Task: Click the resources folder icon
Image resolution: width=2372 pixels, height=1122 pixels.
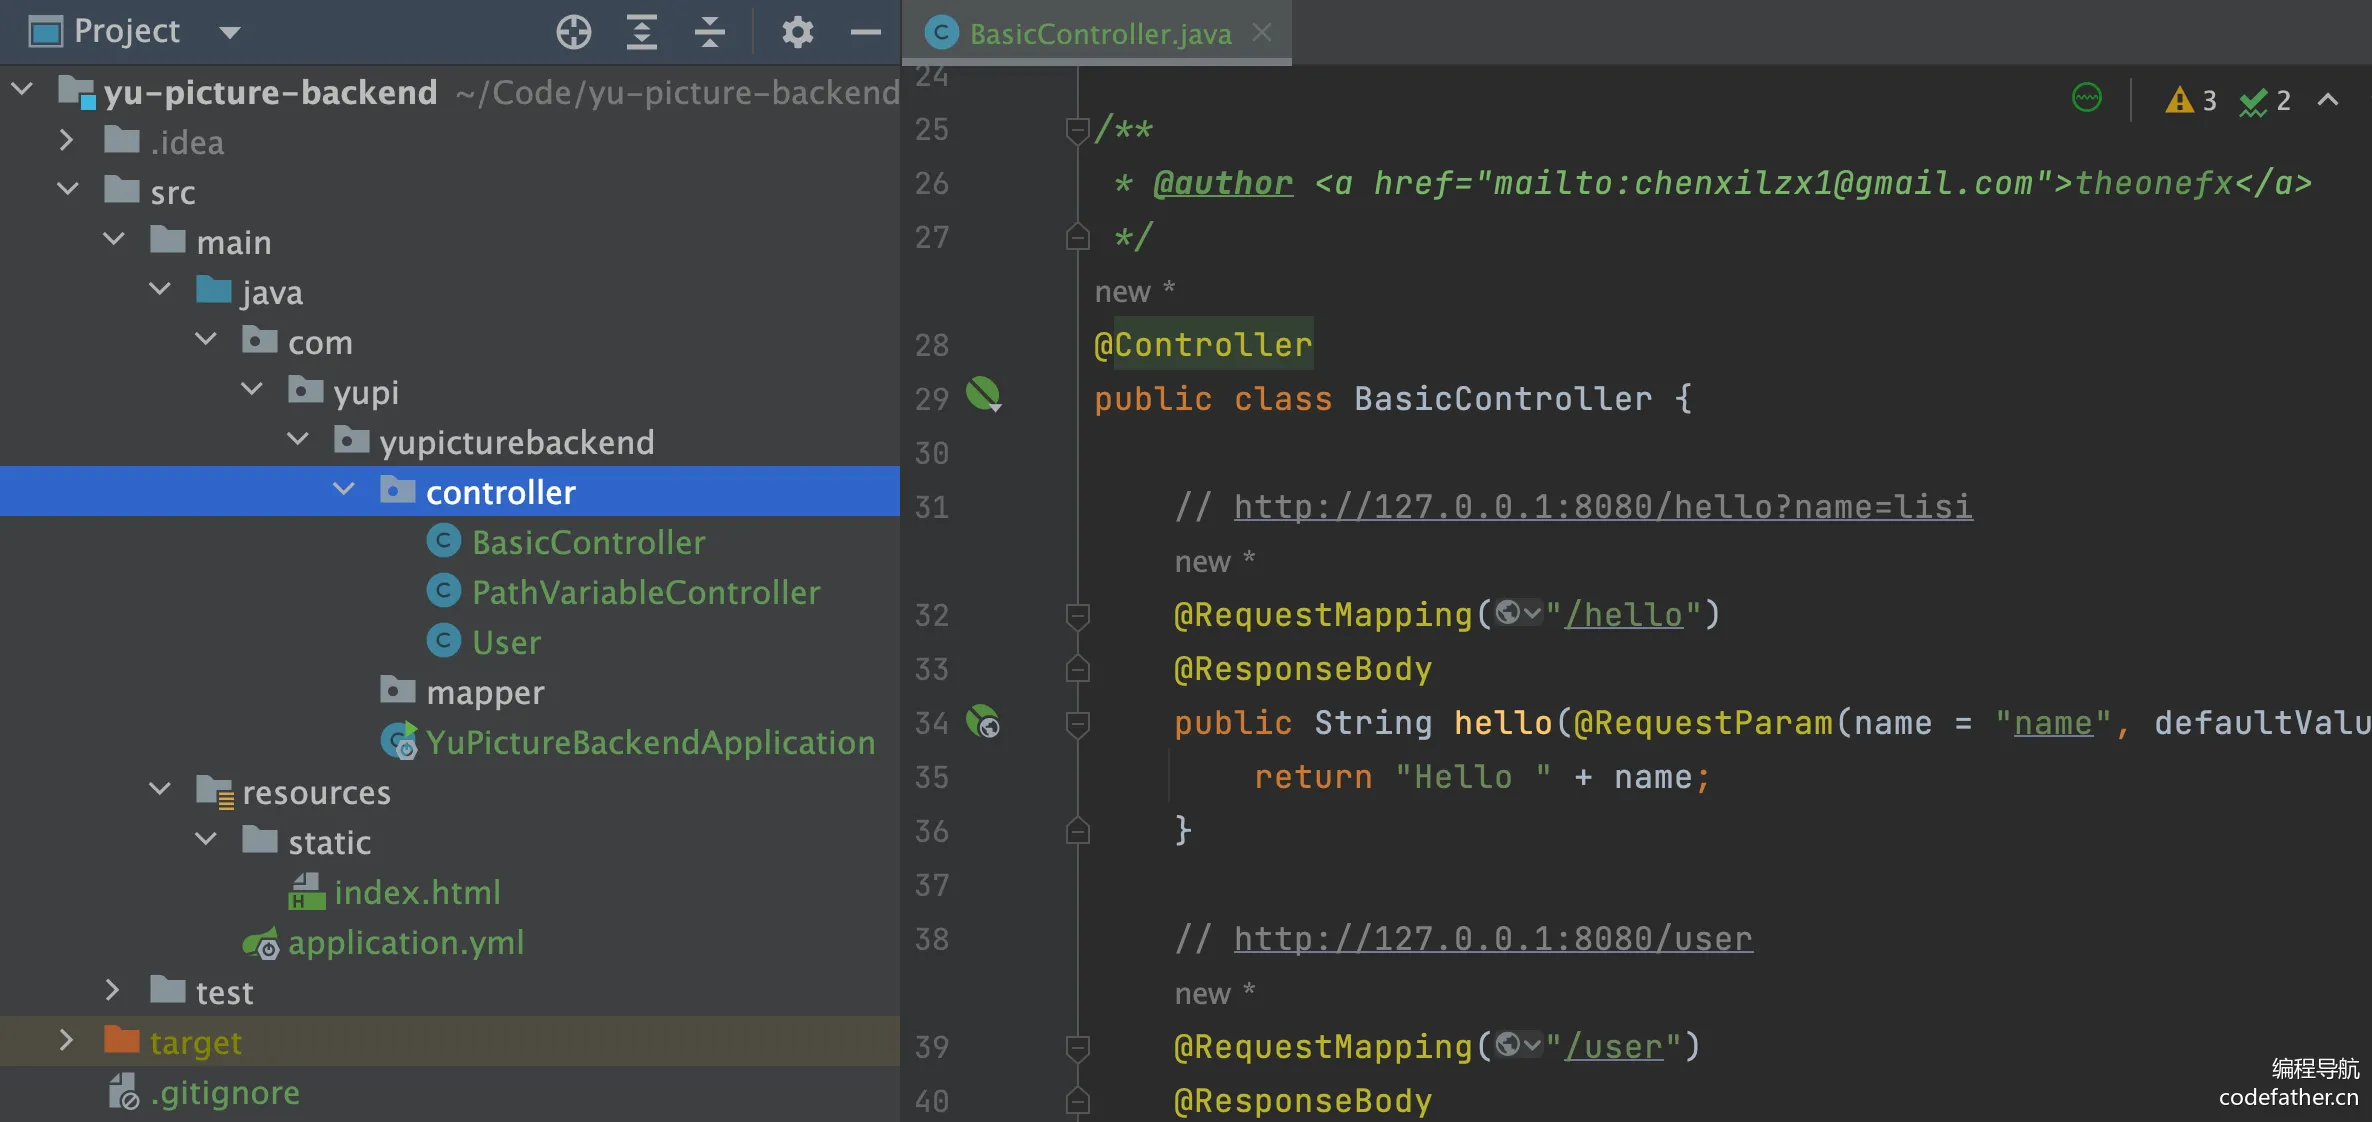Action: (215, 791)
